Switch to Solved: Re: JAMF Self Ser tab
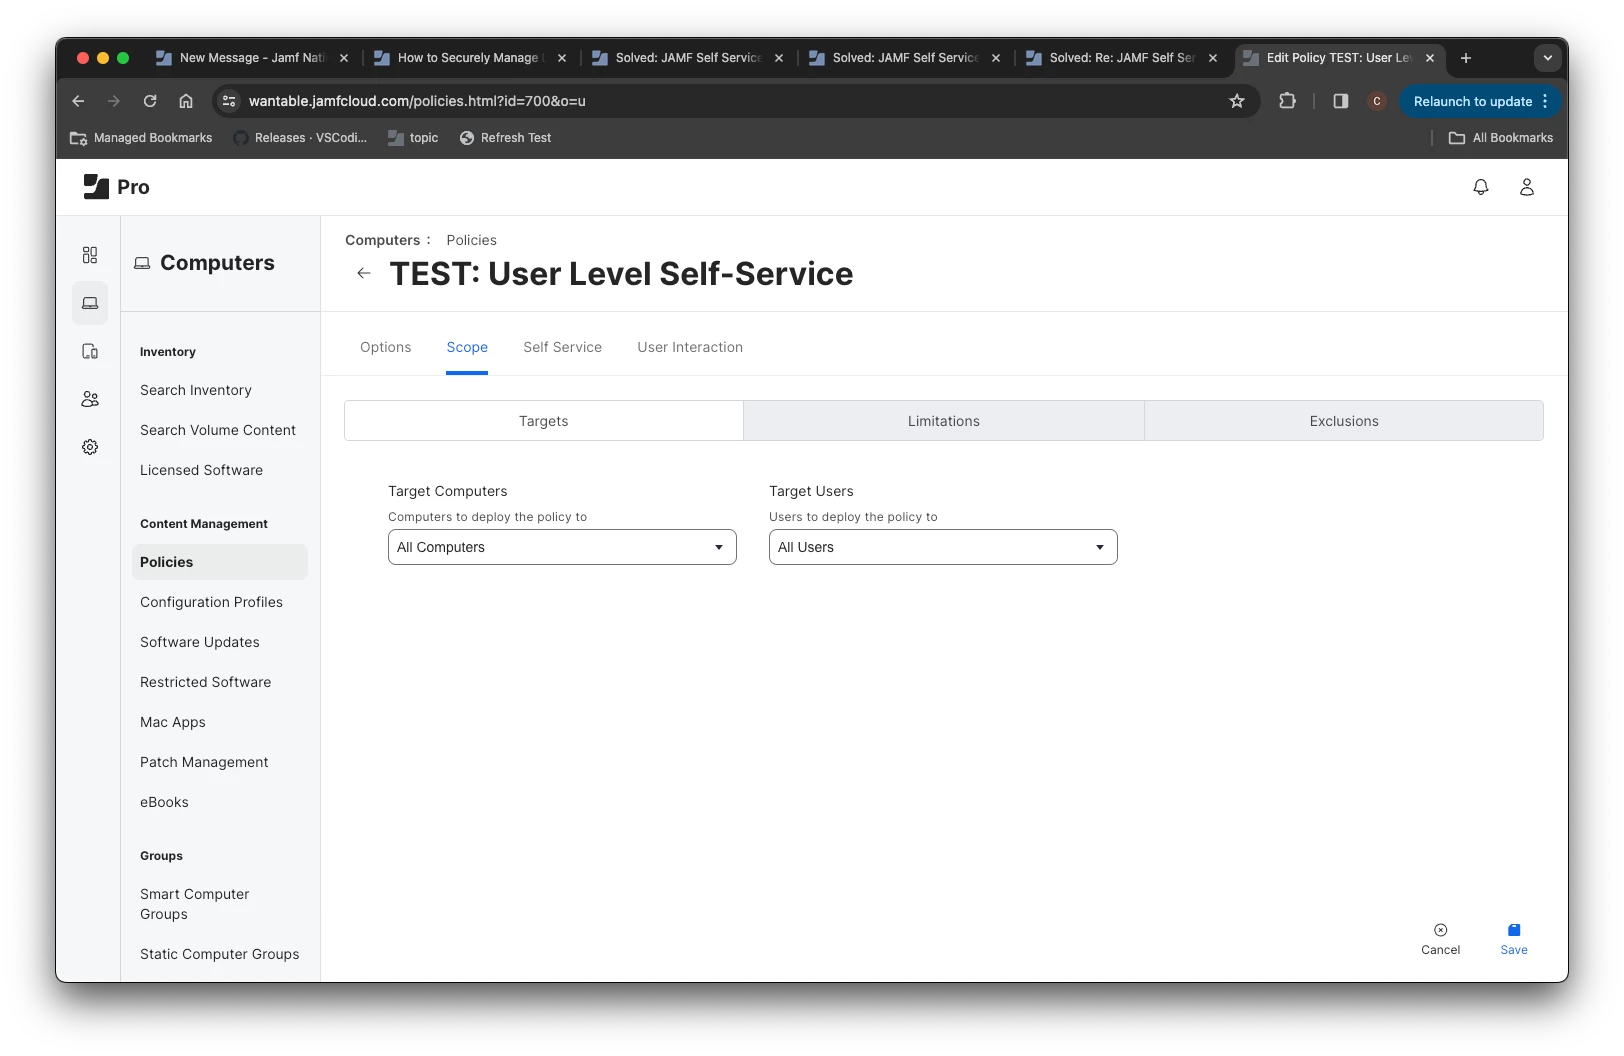 click(1122, 58)
